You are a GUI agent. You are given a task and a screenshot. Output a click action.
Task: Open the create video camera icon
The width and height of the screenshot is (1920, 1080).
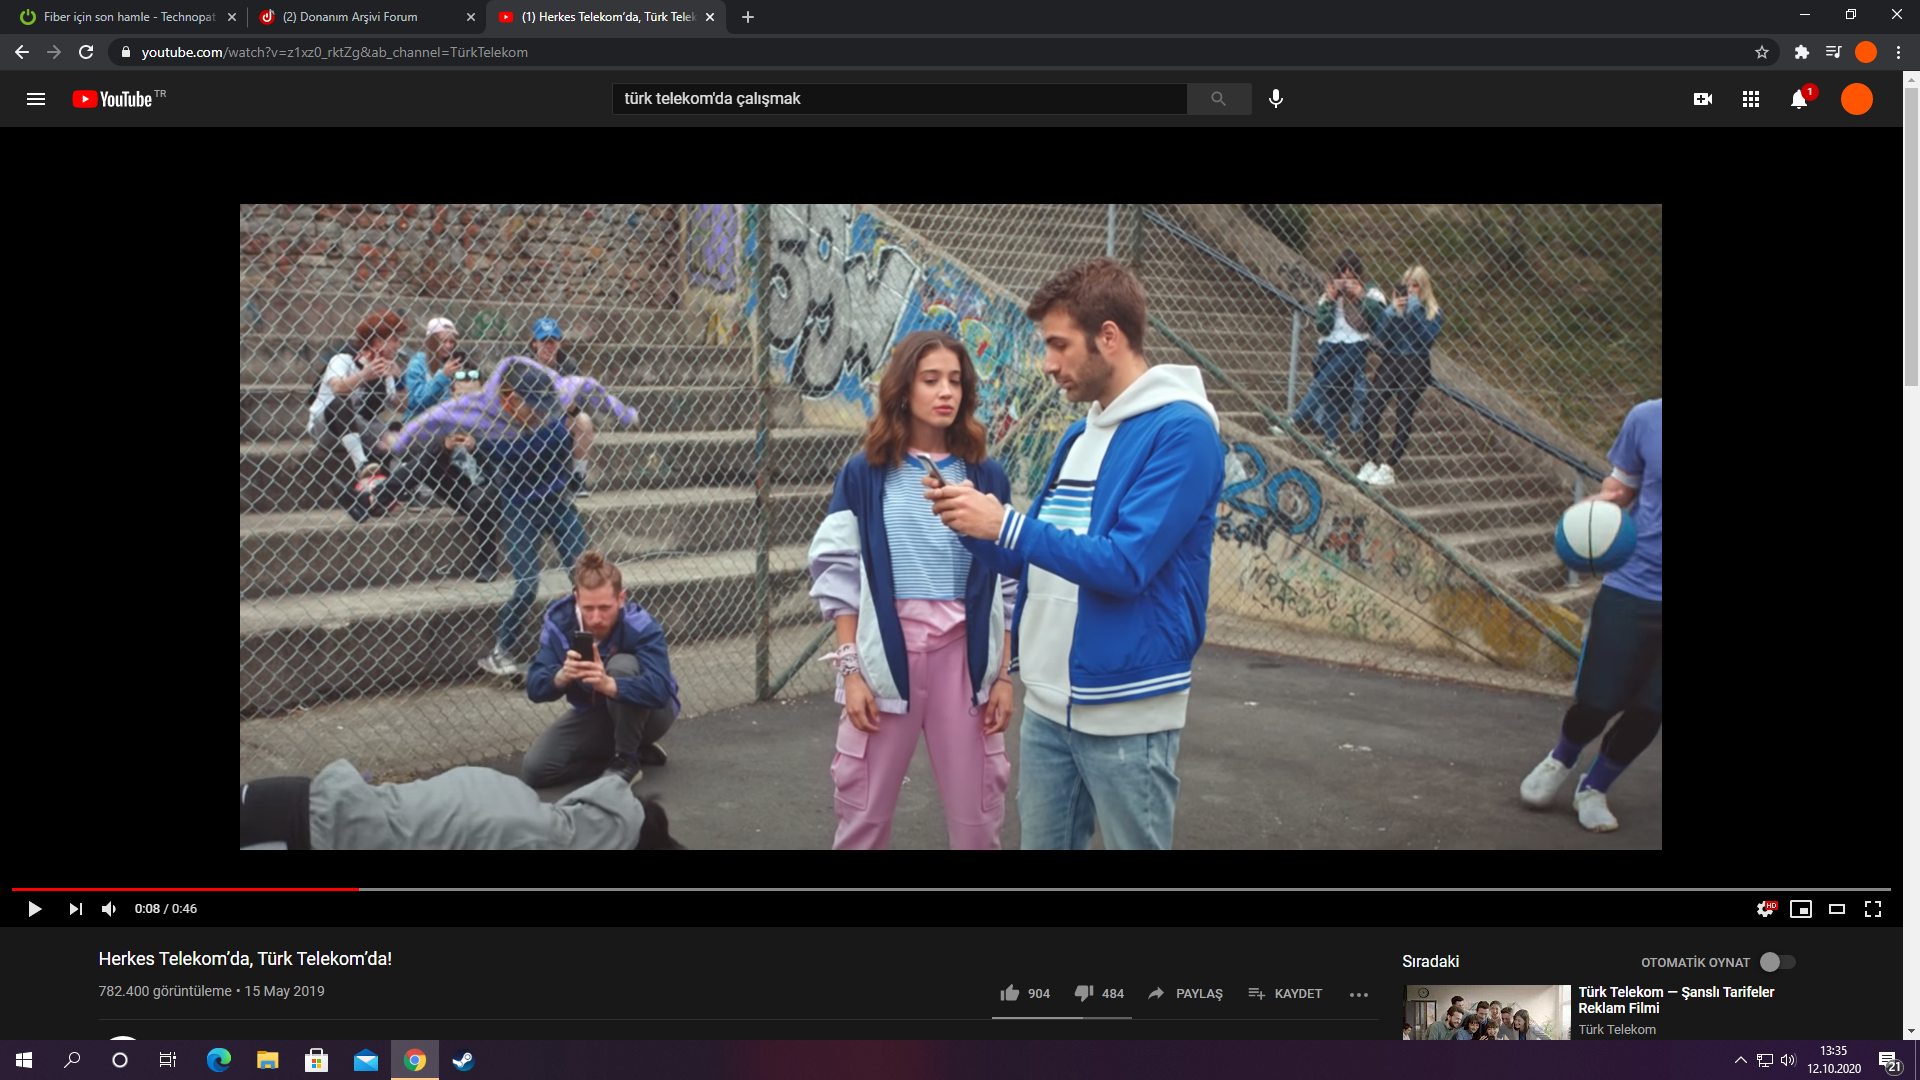pyautogui.click(x=1703, y=99)
